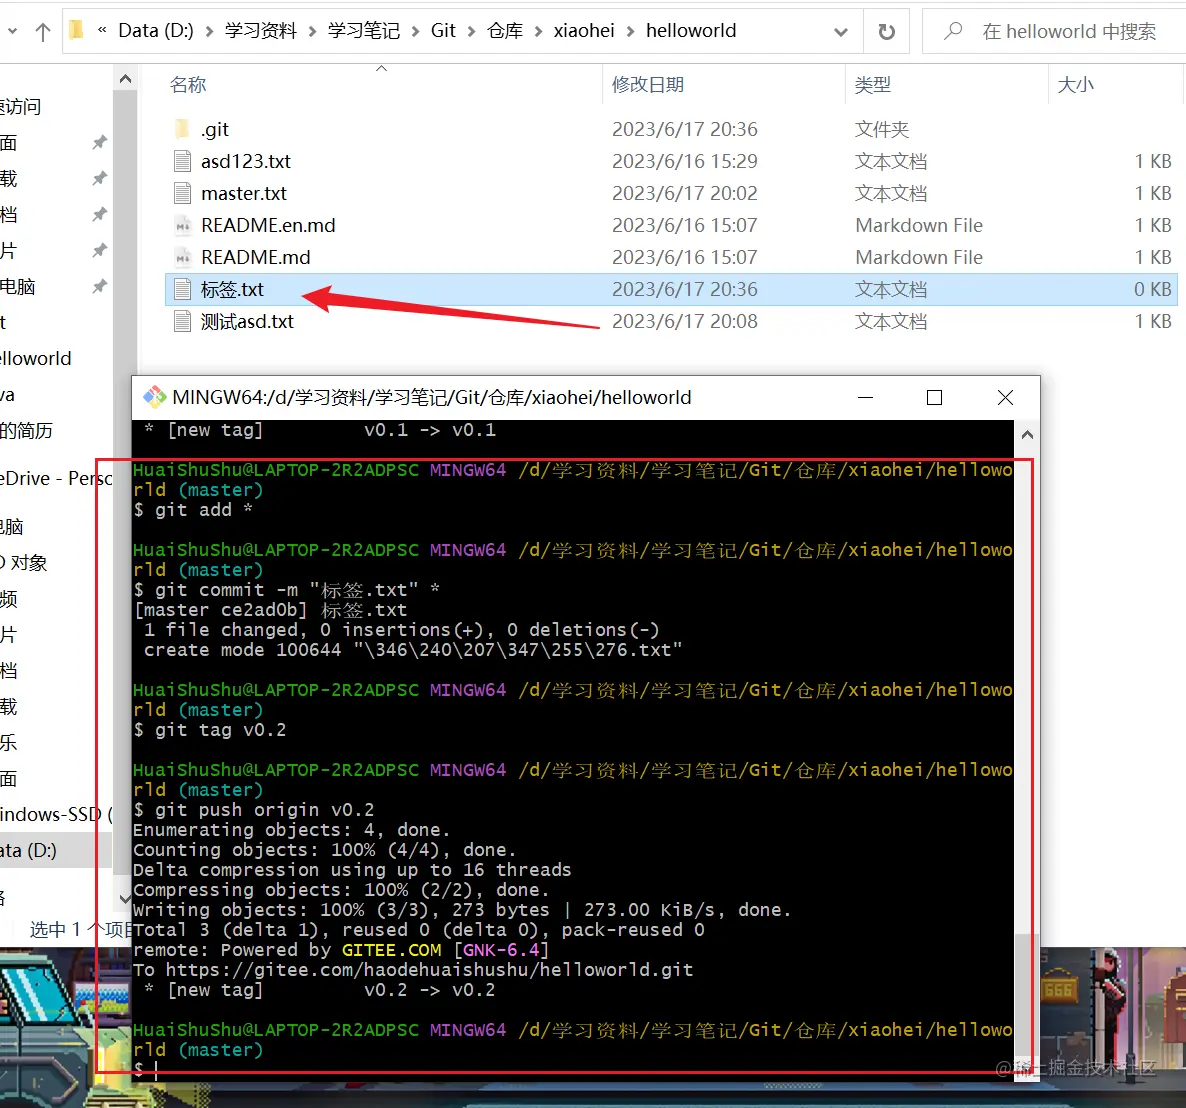Open D 对象 entry in navigation pane
This screenshot has width=1186, height=1108.
tap(23, 563)
